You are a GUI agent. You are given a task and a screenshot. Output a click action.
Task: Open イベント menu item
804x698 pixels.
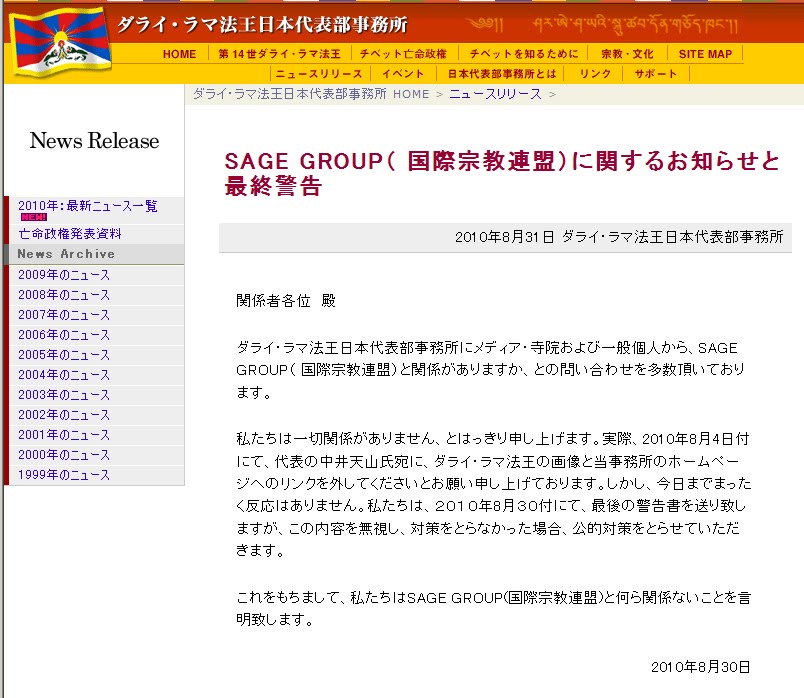(403, 74)
